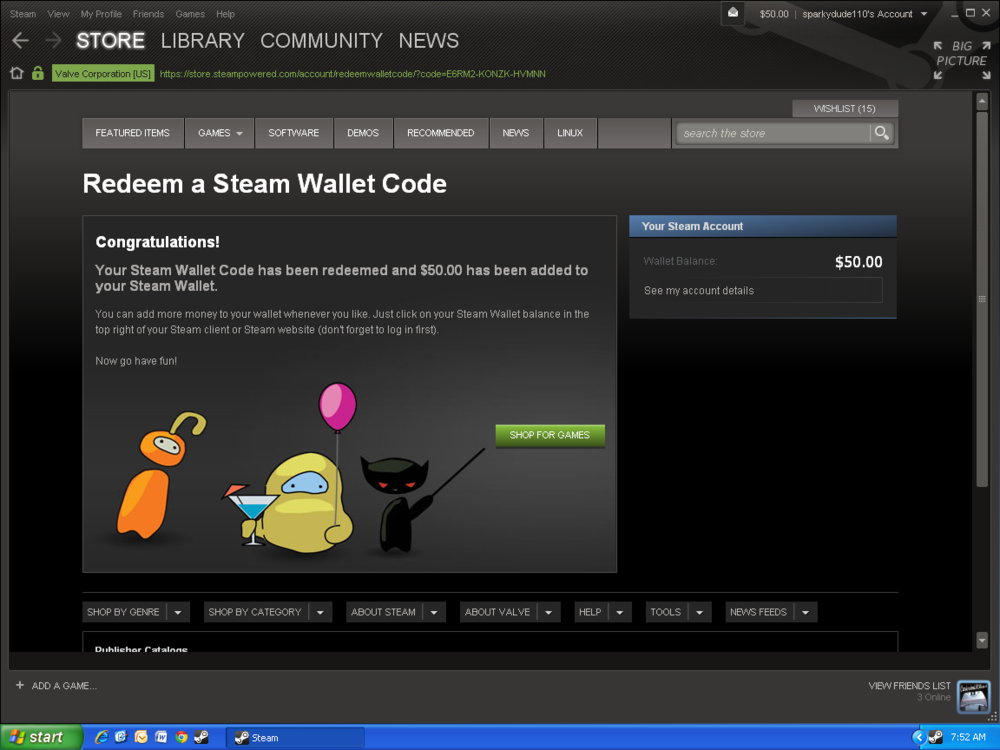Switch to the COMMUNITY section
Screen dimensions: 1000x750
pyautogui.click(x=321, y=41)
